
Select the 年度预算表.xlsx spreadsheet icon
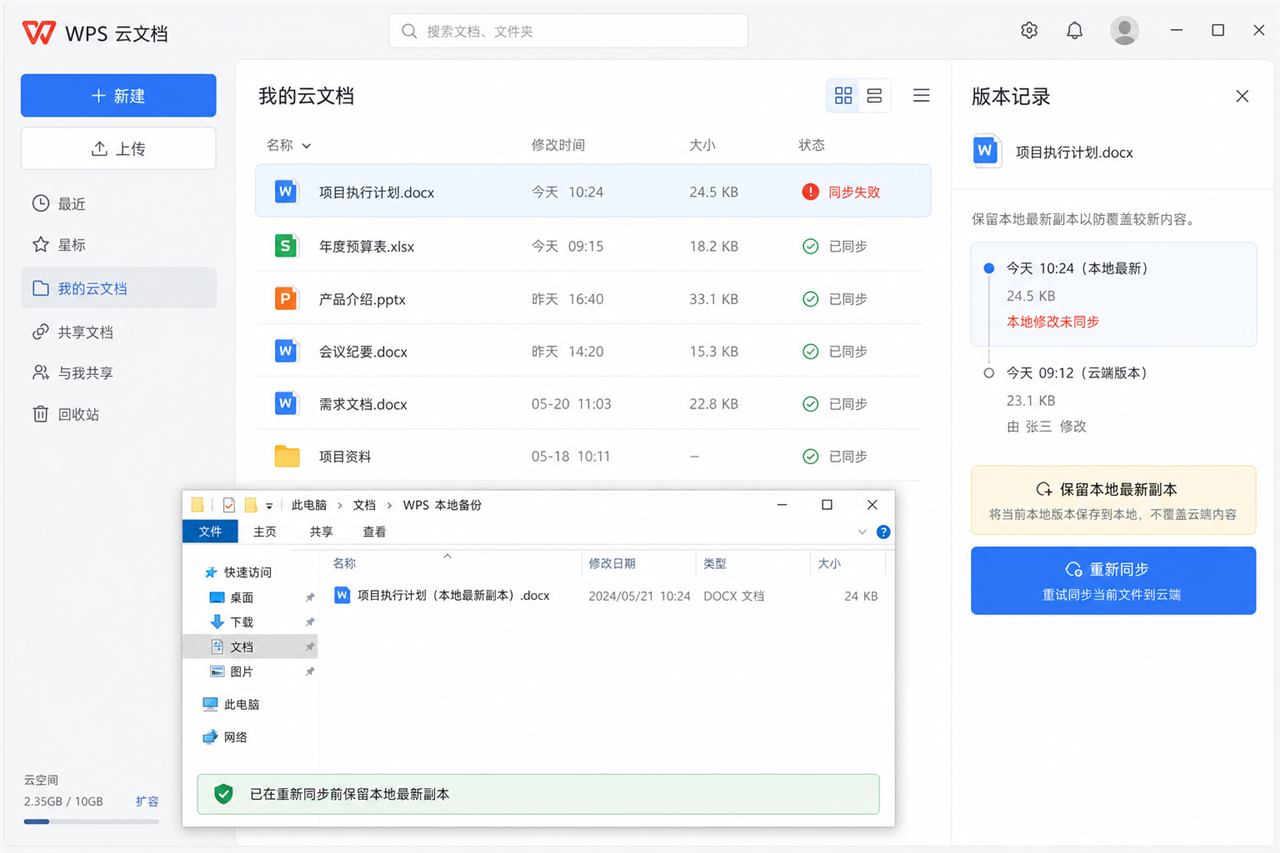[287, 245]
